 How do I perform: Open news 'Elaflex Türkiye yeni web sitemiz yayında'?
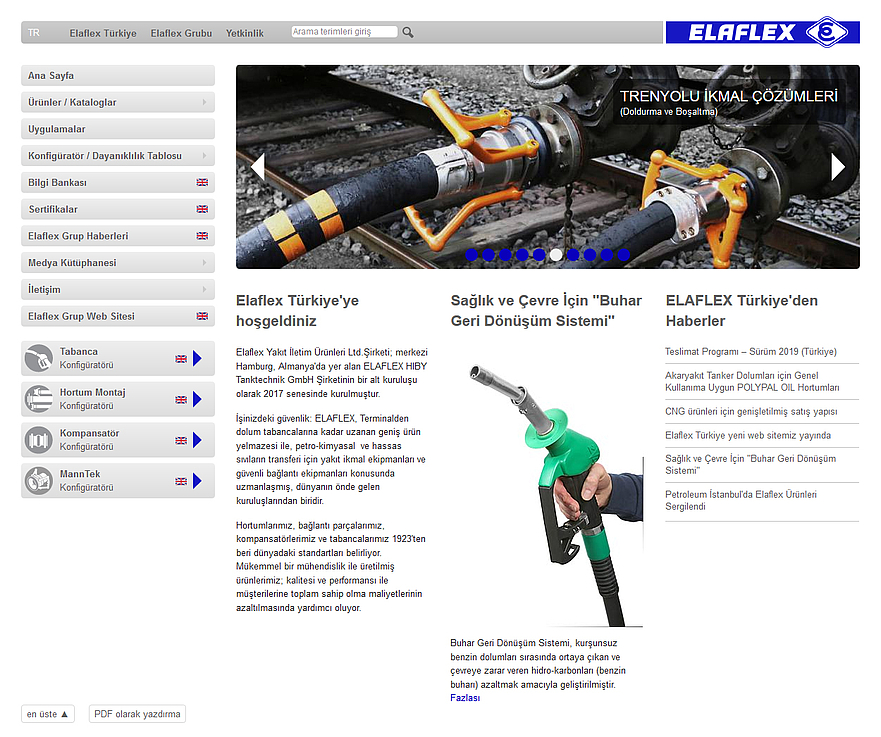tap(748, 435)
